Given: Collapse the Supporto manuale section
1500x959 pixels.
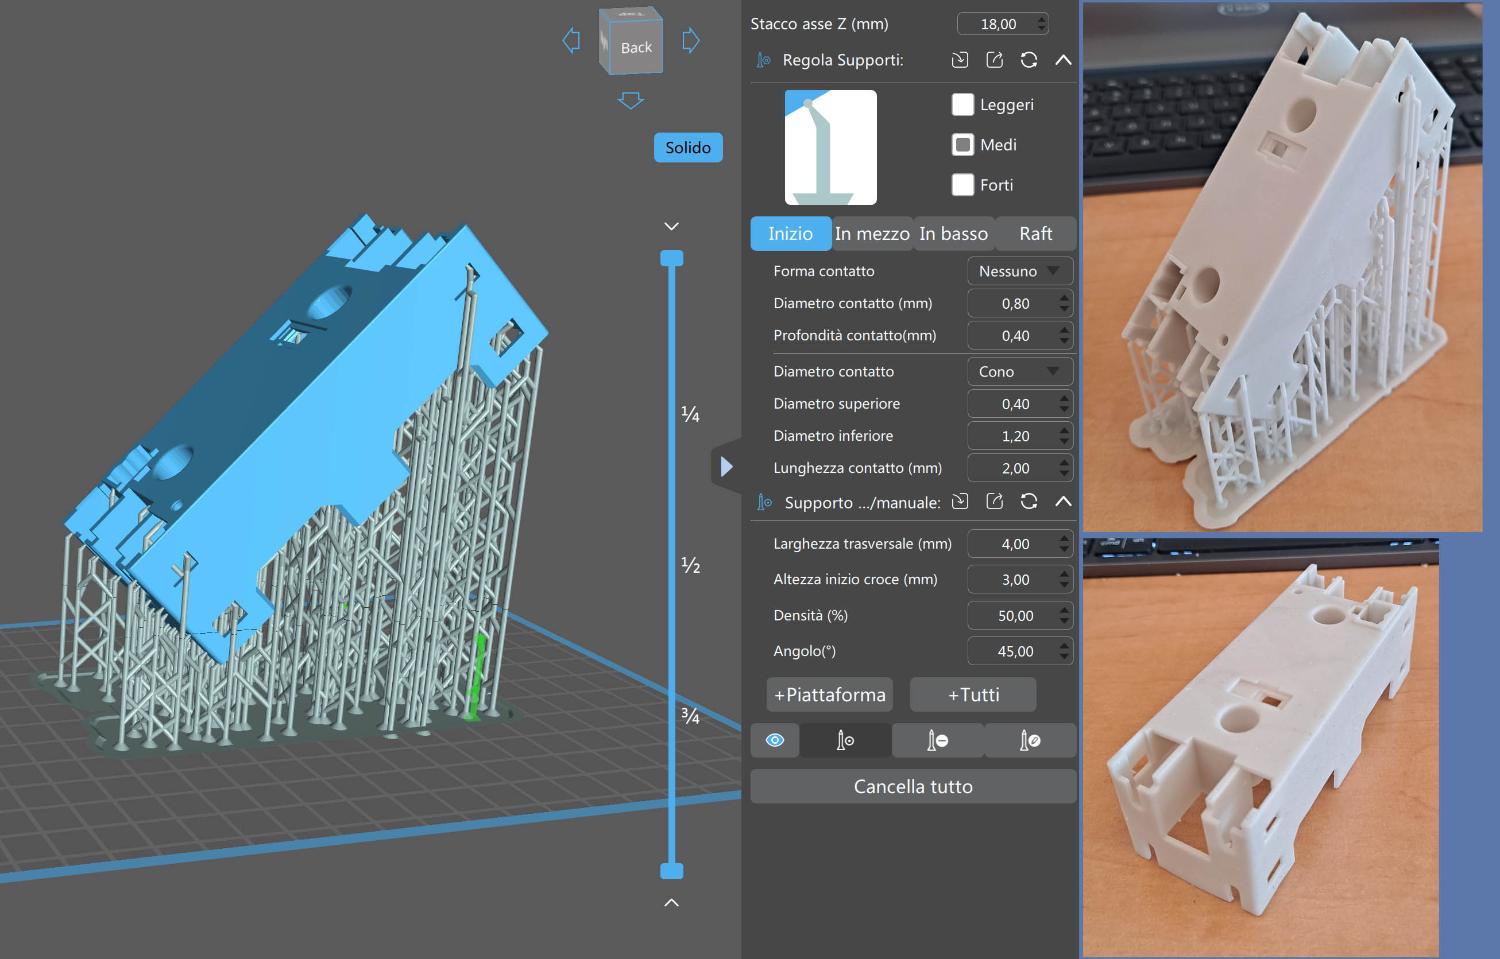Looking at the screenshot, I should click(x=1063, y=502).
